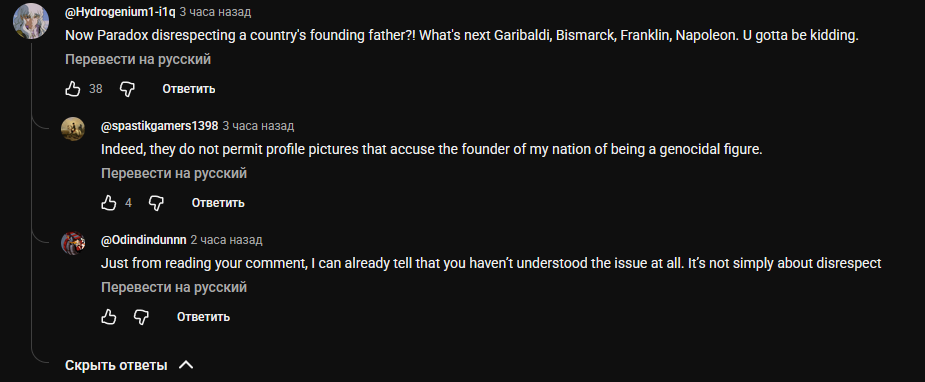Dislike the reply by @spastikgamers1398
925x382 pixels.
(156, 203)
